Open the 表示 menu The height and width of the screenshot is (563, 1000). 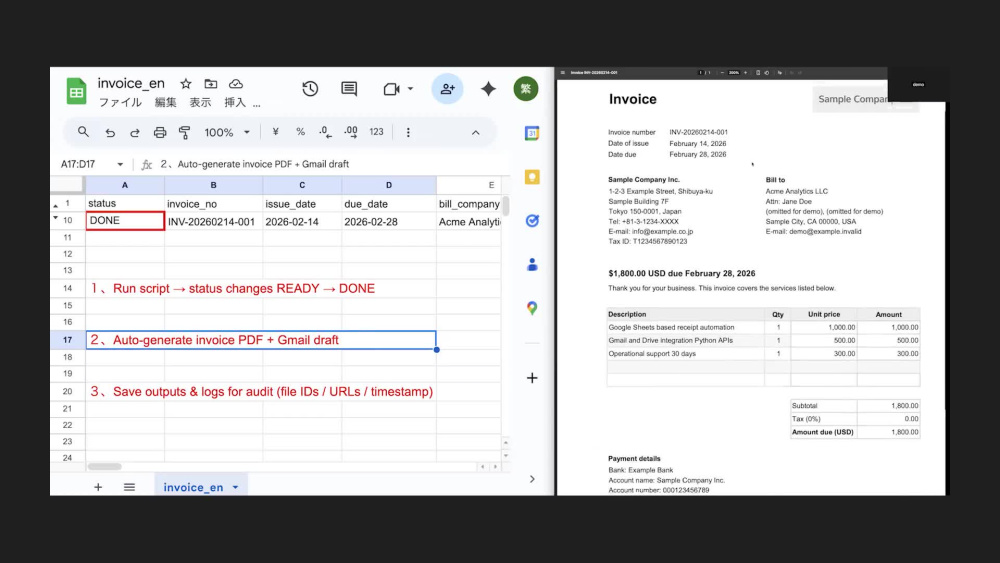point(200,103)
